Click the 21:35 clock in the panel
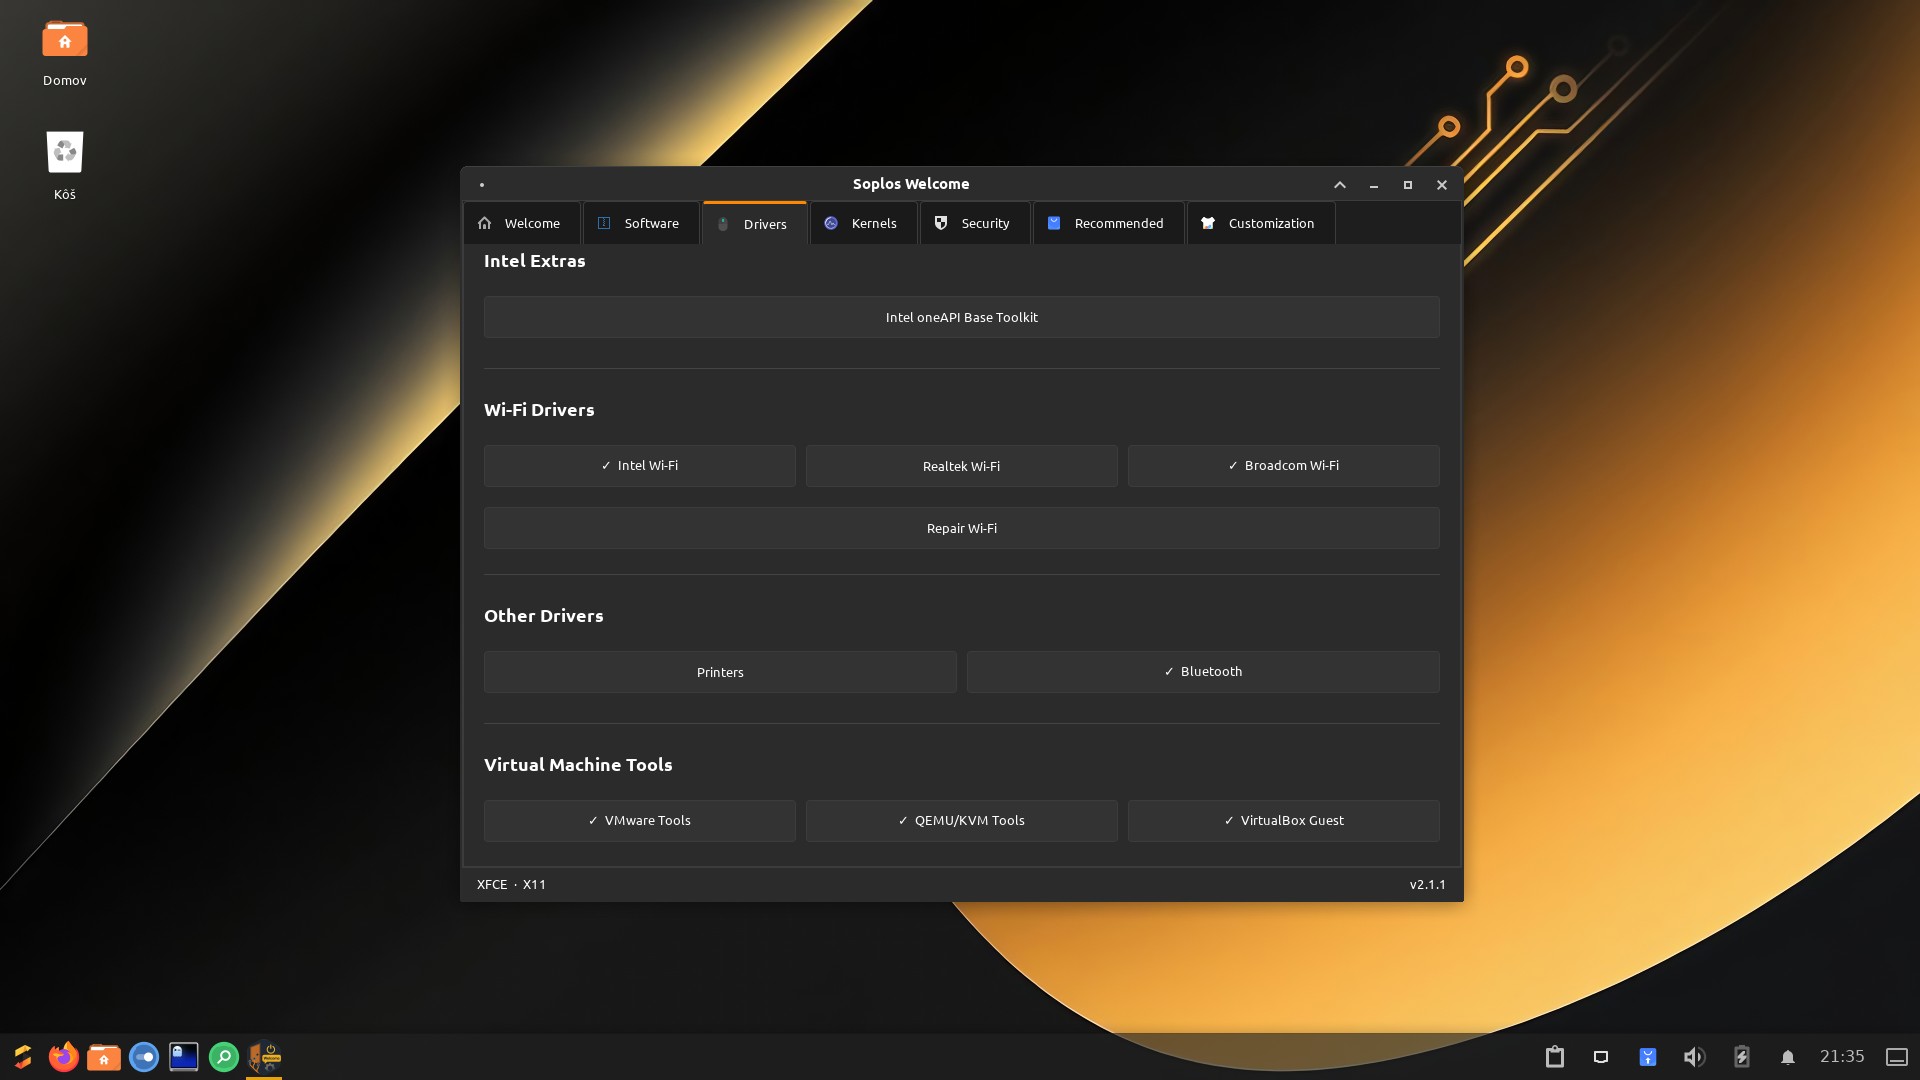Screen dimensions: 1920x1080 (1842, 1057)
